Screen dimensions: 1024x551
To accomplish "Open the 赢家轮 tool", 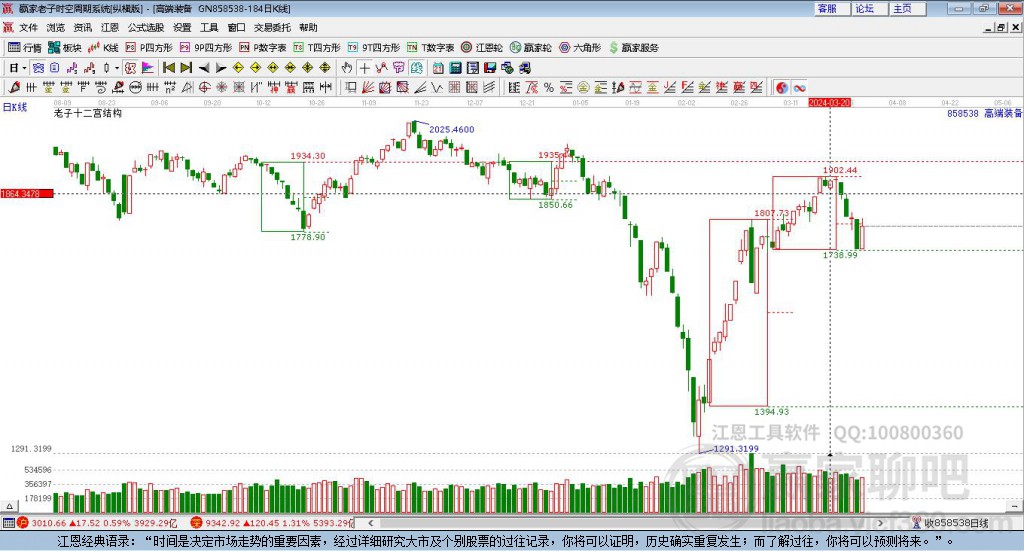I will pos(530,48).
